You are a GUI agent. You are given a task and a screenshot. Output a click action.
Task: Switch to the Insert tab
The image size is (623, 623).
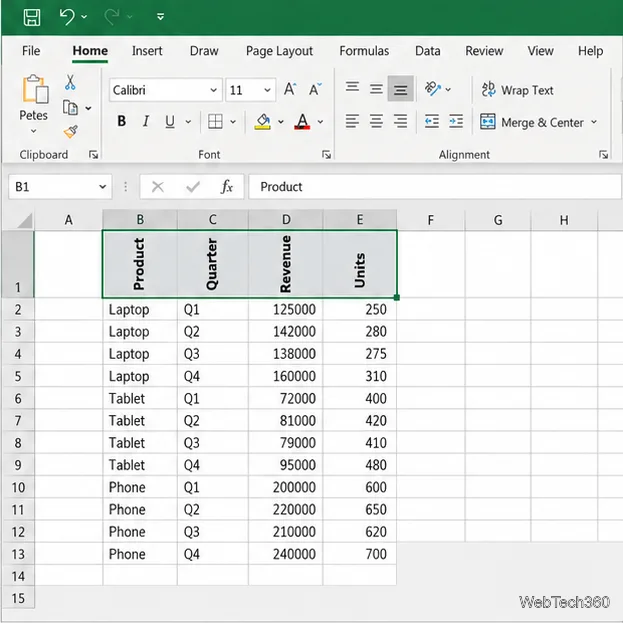point(147,51)
